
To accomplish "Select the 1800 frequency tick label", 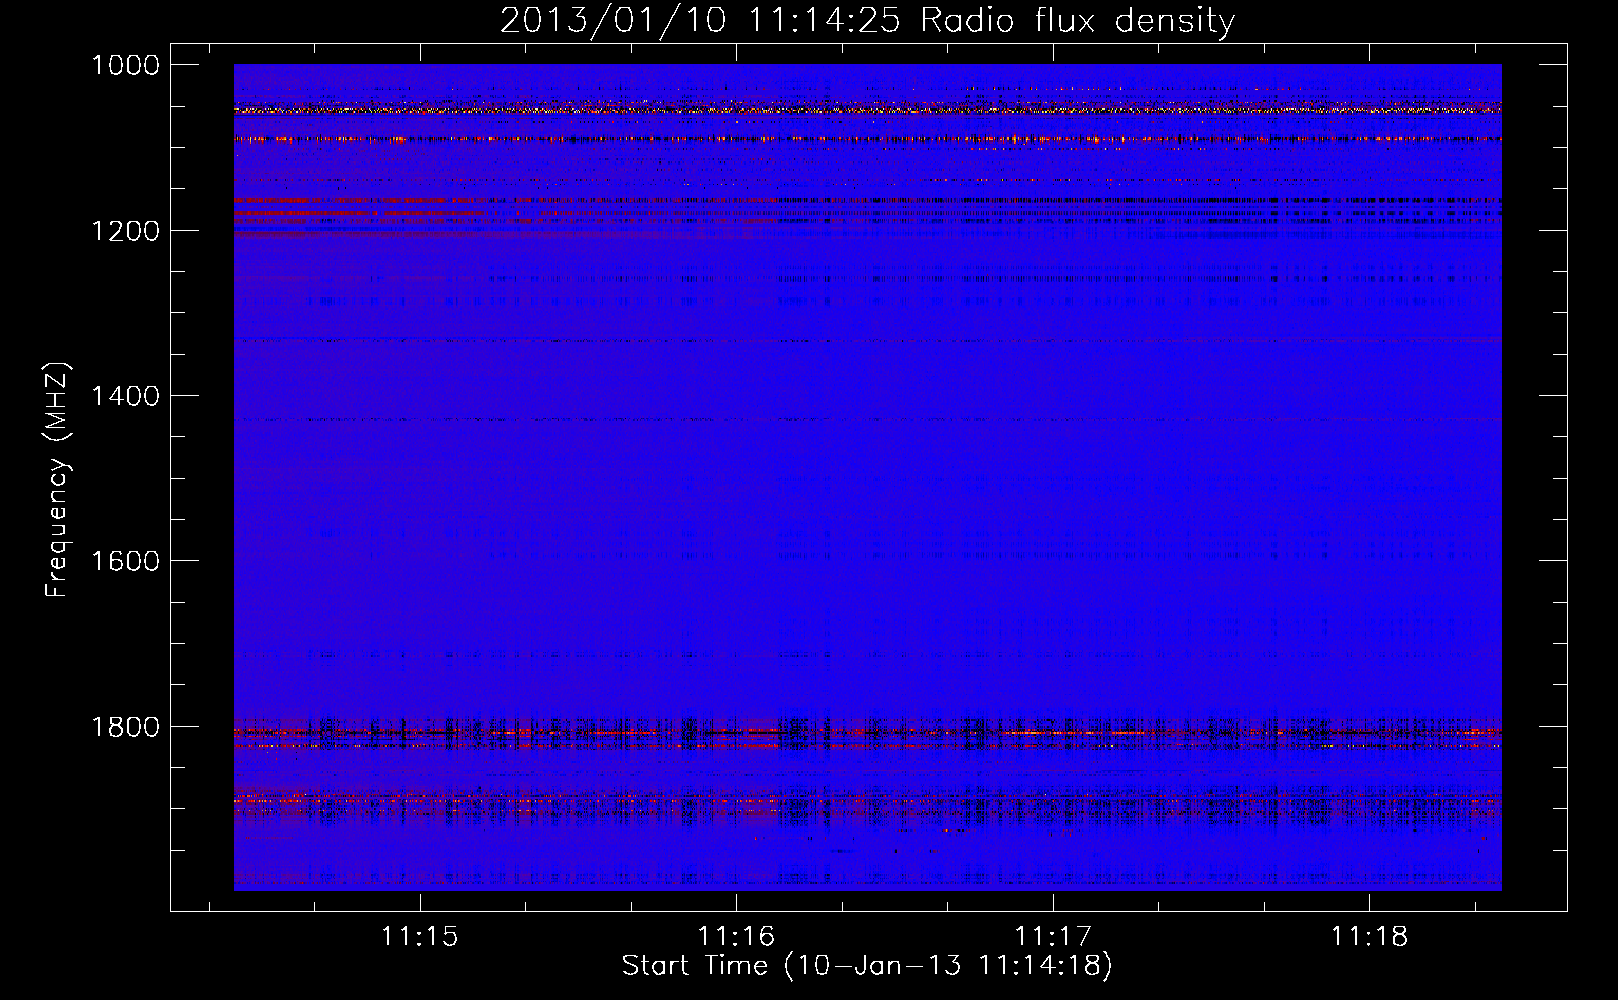I will pyautogui.click(x=125, y=727).
